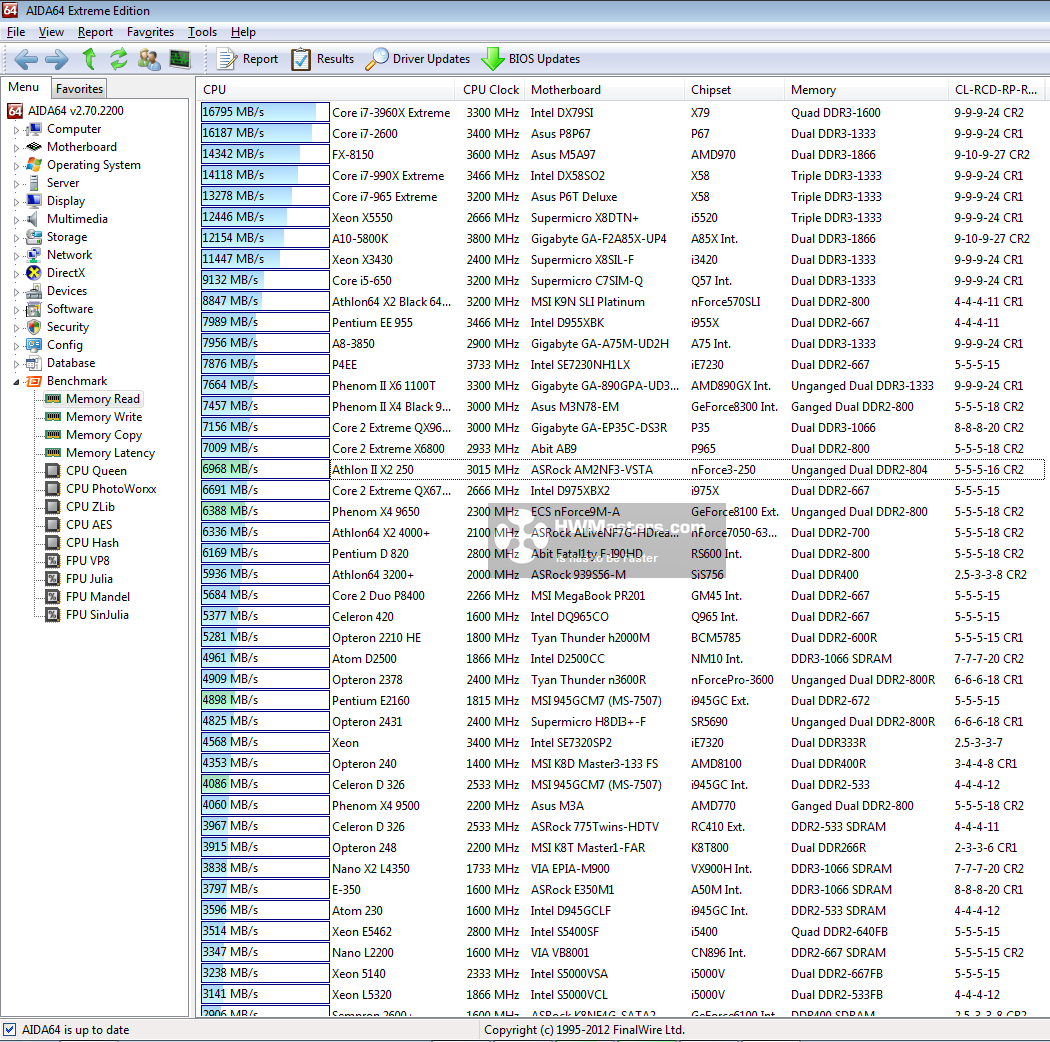This screenshot has width=1050, height=1042.
Task: Select the Memory Read benchmark
Action: (x=103, y=399)
